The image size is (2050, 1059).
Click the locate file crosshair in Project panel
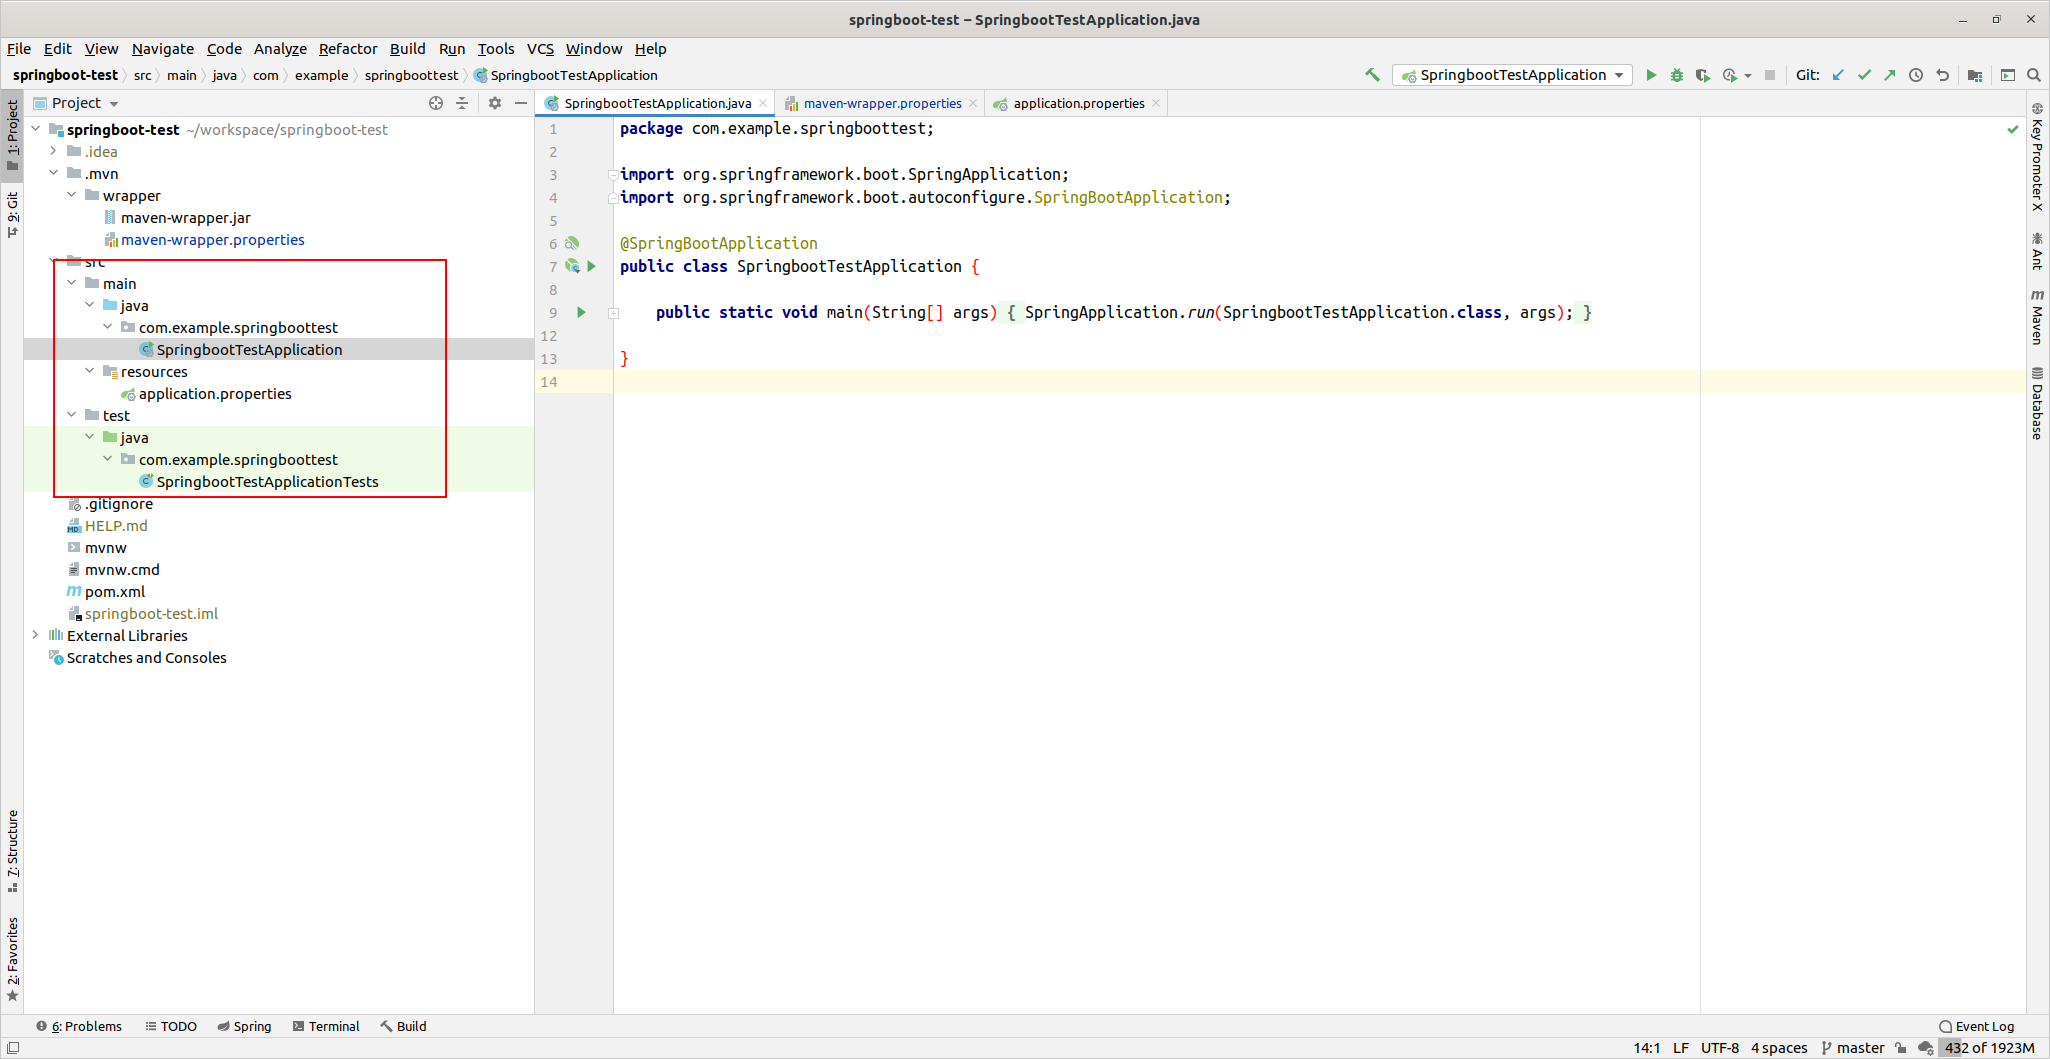[x=436, y=103]
